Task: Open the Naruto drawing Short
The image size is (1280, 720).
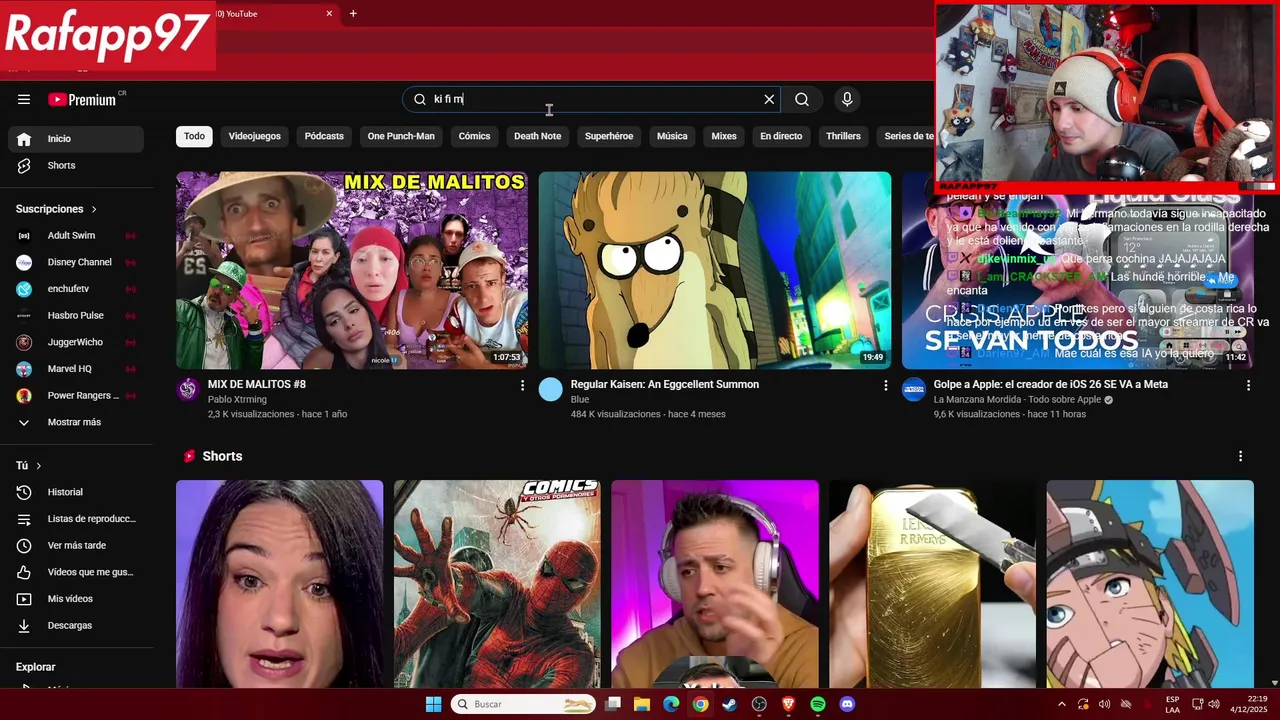Action: (x=1150, y=584)
